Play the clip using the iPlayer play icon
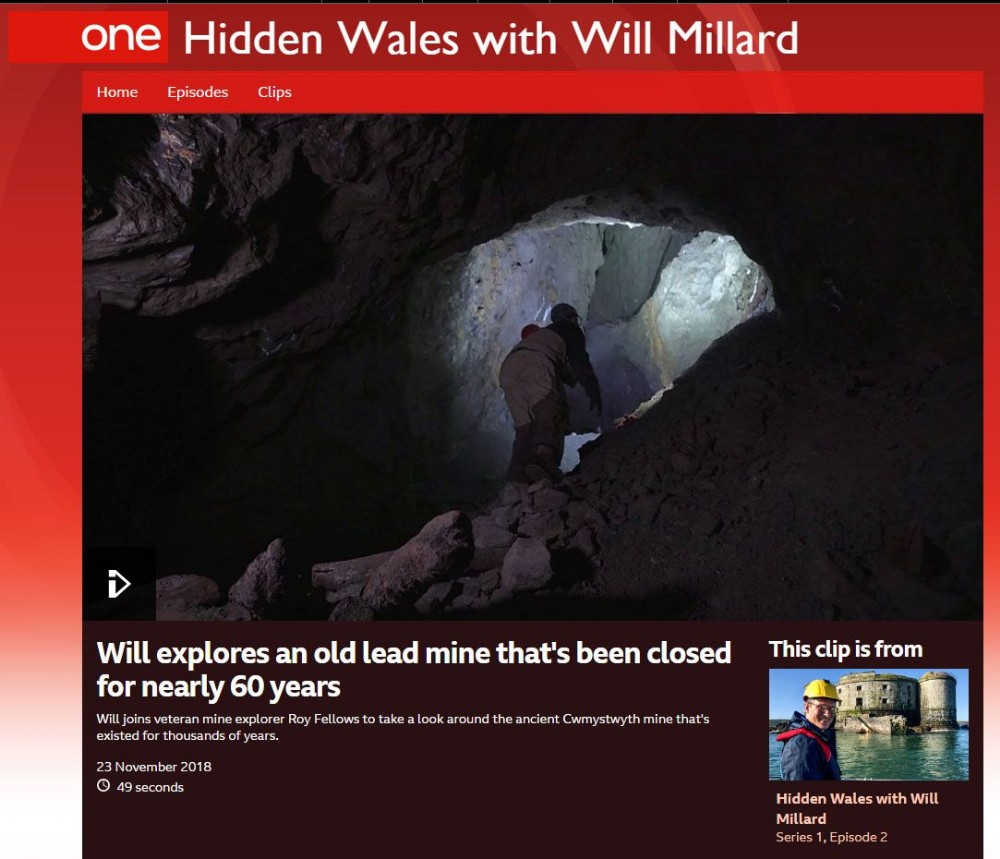This screenshot has width=1000, height=859. (119, 584)
